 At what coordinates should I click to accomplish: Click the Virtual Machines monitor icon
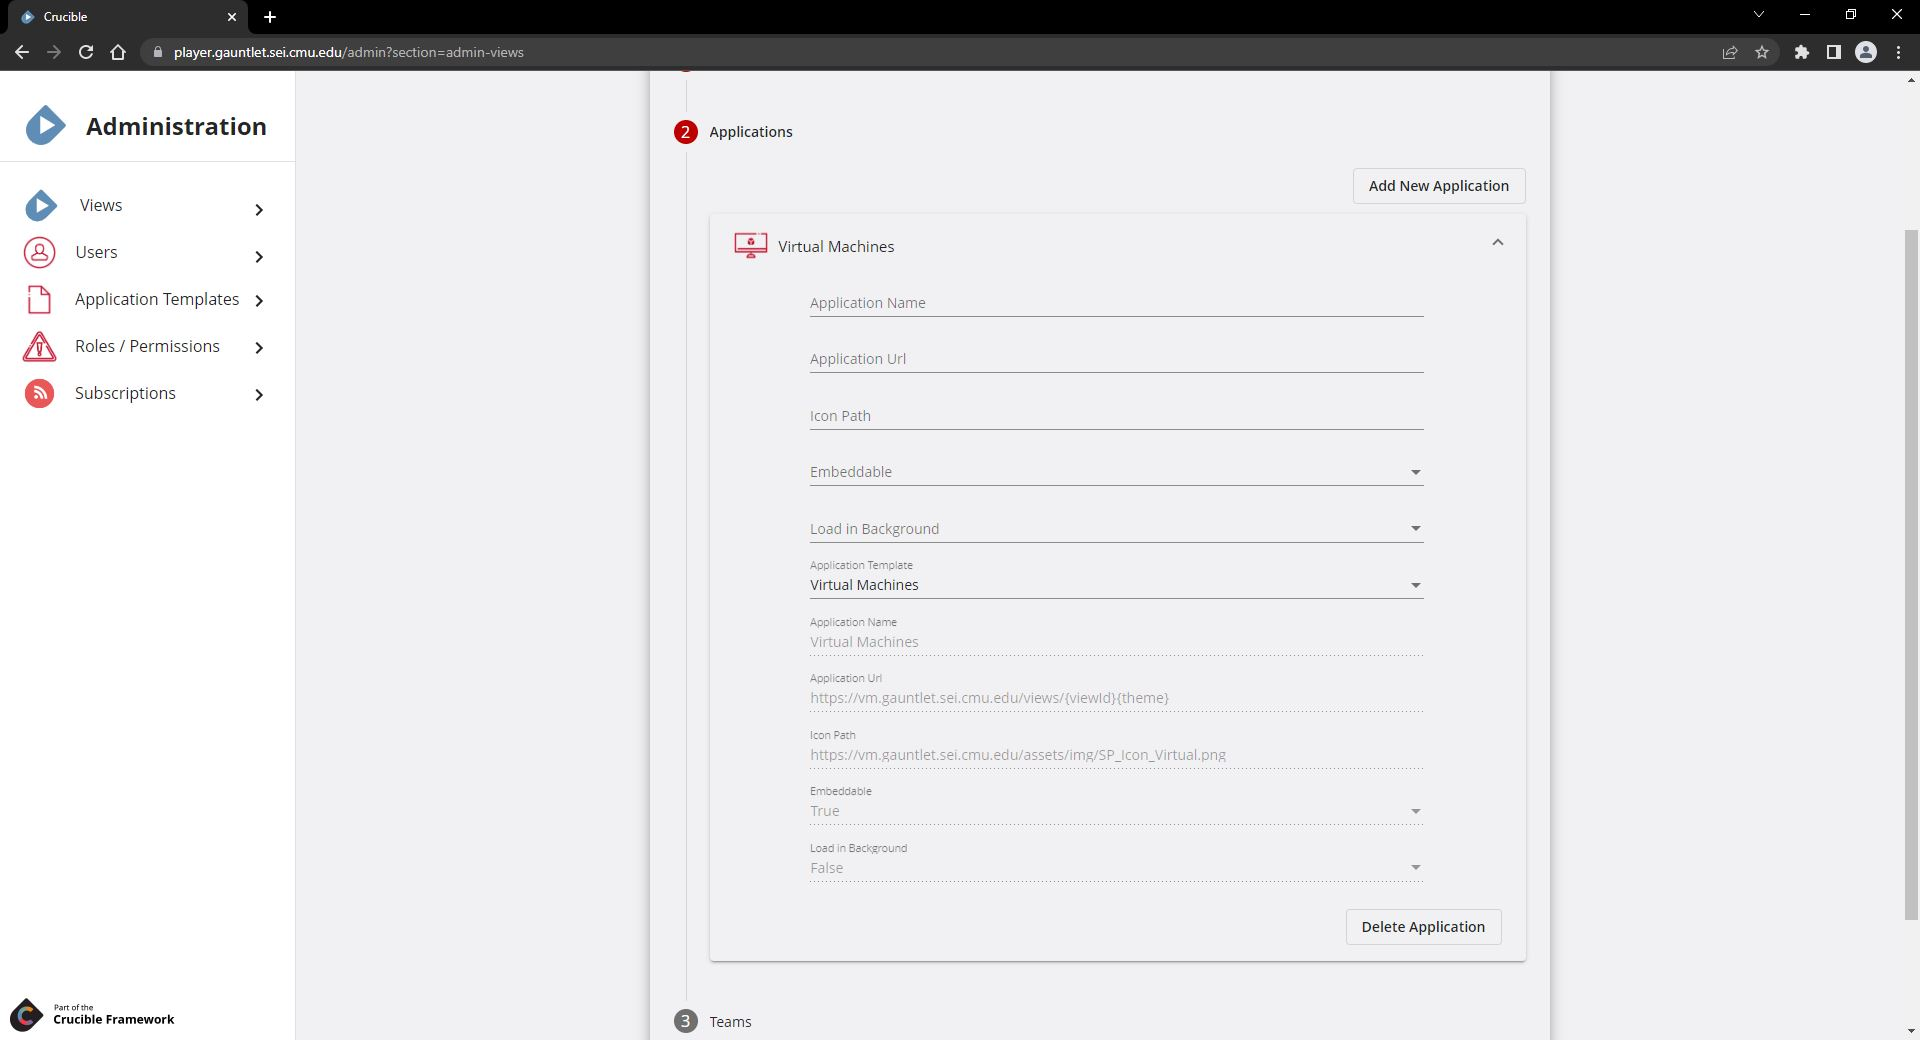(x=749, y=245)
